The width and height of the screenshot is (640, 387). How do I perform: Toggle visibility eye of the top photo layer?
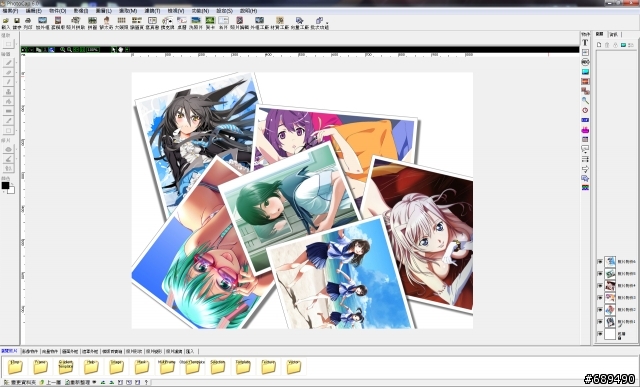coord(600,262)
